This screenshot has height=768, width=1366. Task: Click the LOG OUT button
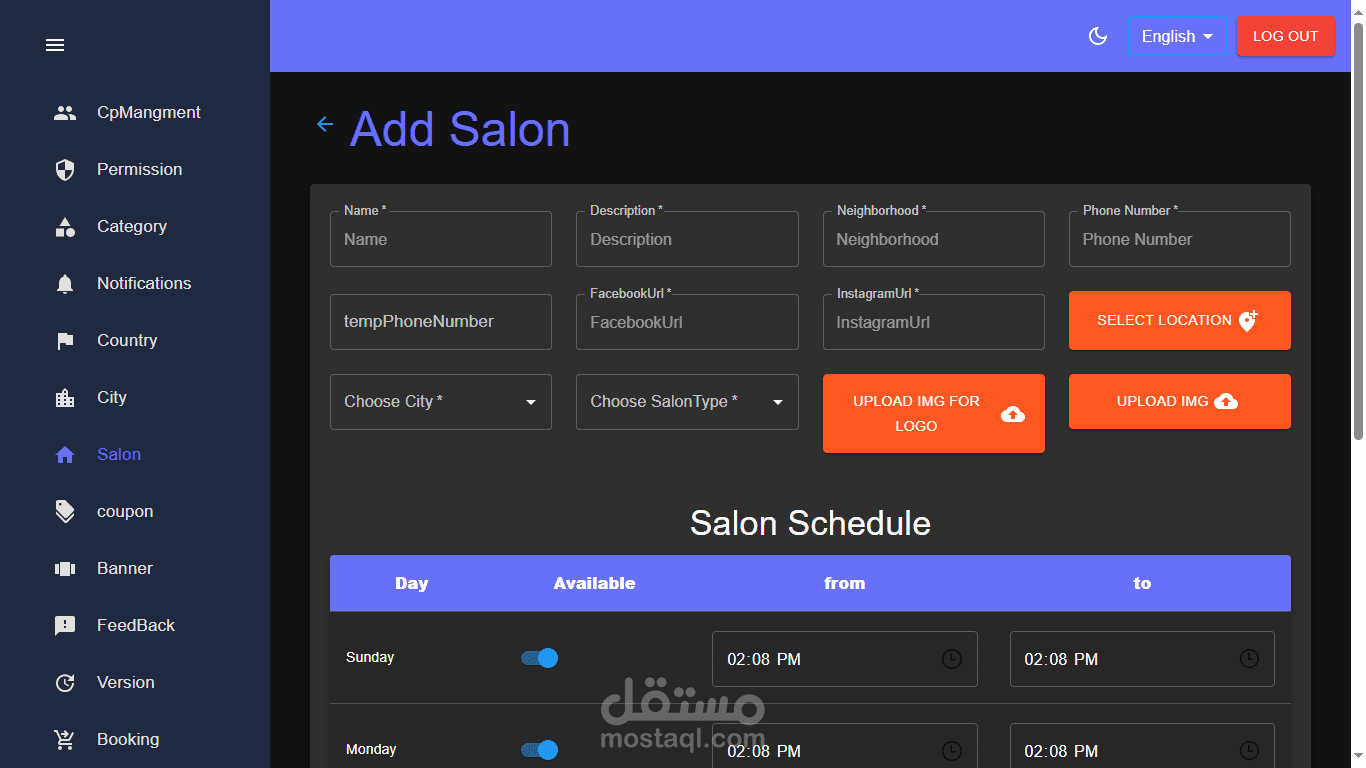click(1286, 36)
